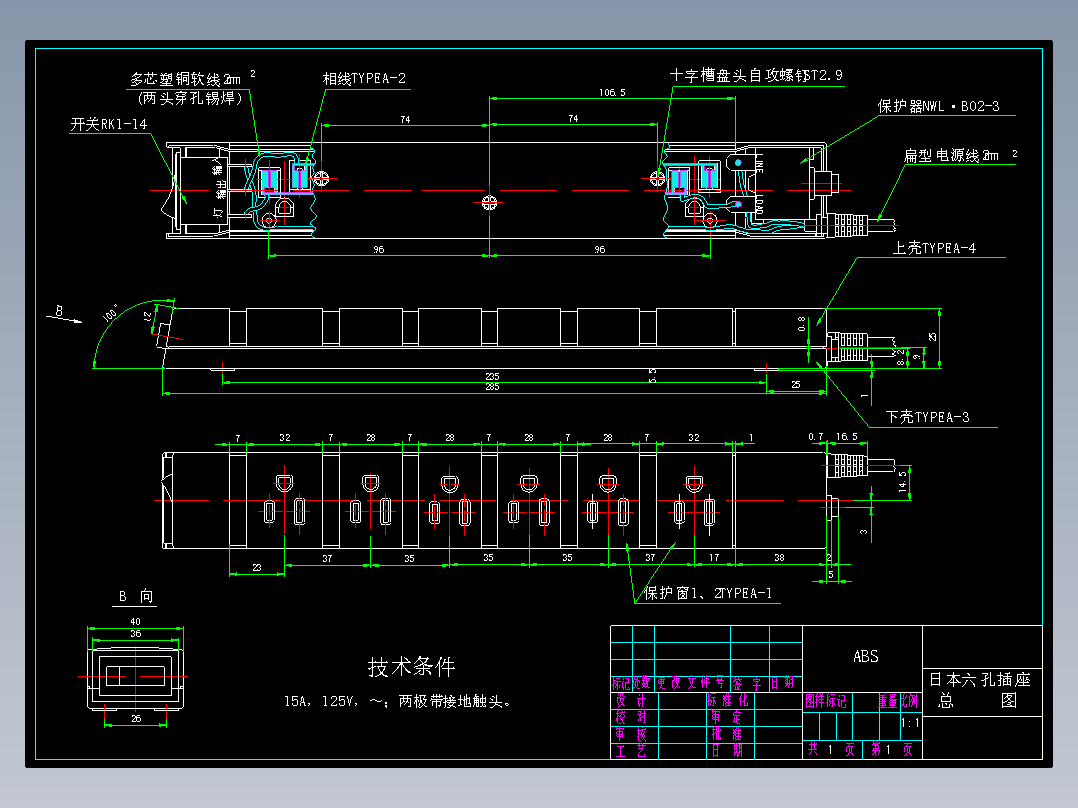Click the 相线TYPEA-2 callout label

pos(364,78)
